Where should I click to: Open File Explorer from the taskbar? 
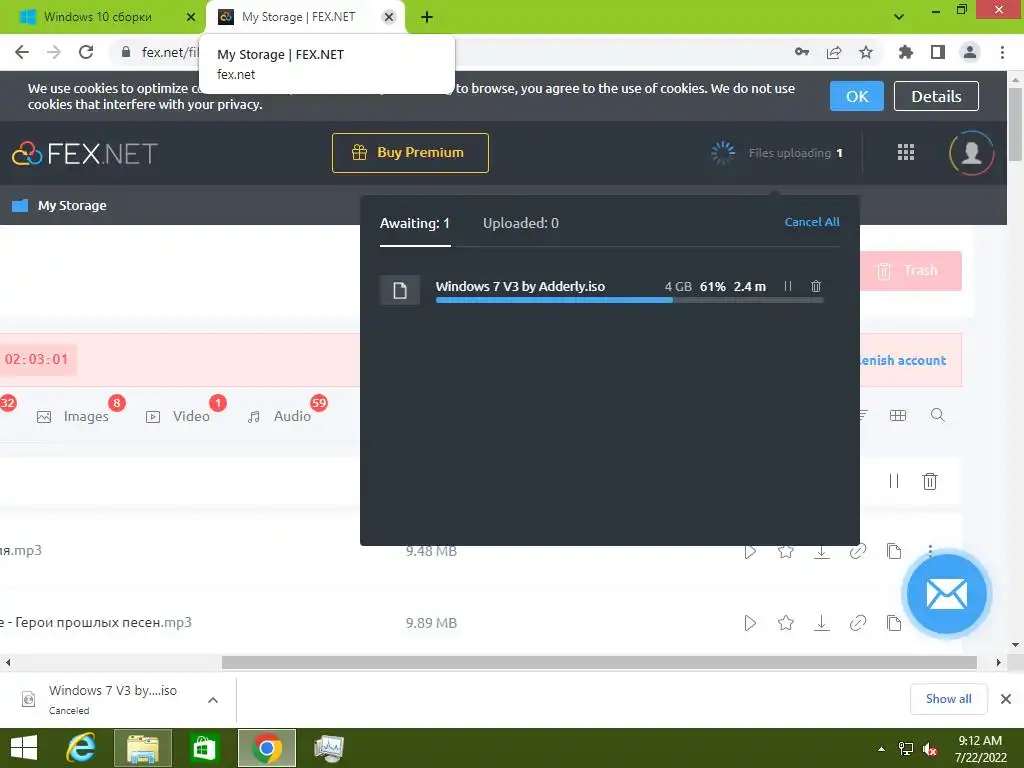pos(142,748)
